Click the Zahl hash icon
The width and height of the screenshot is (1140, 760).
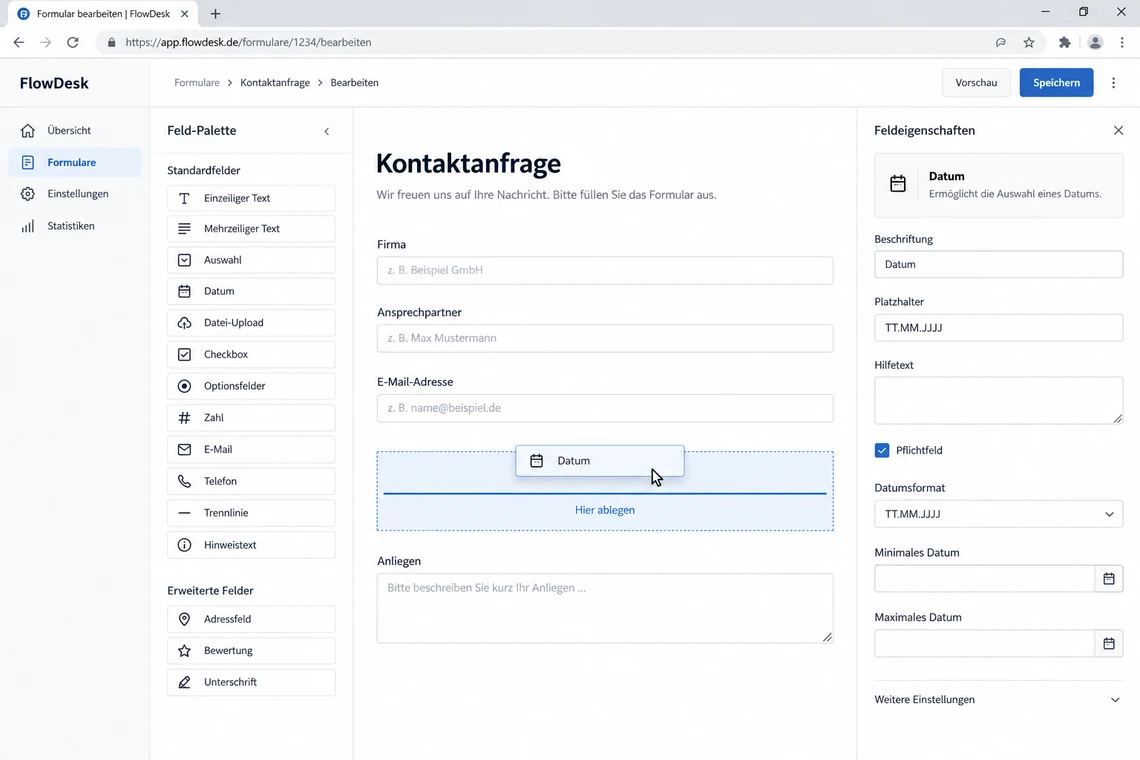184,418
